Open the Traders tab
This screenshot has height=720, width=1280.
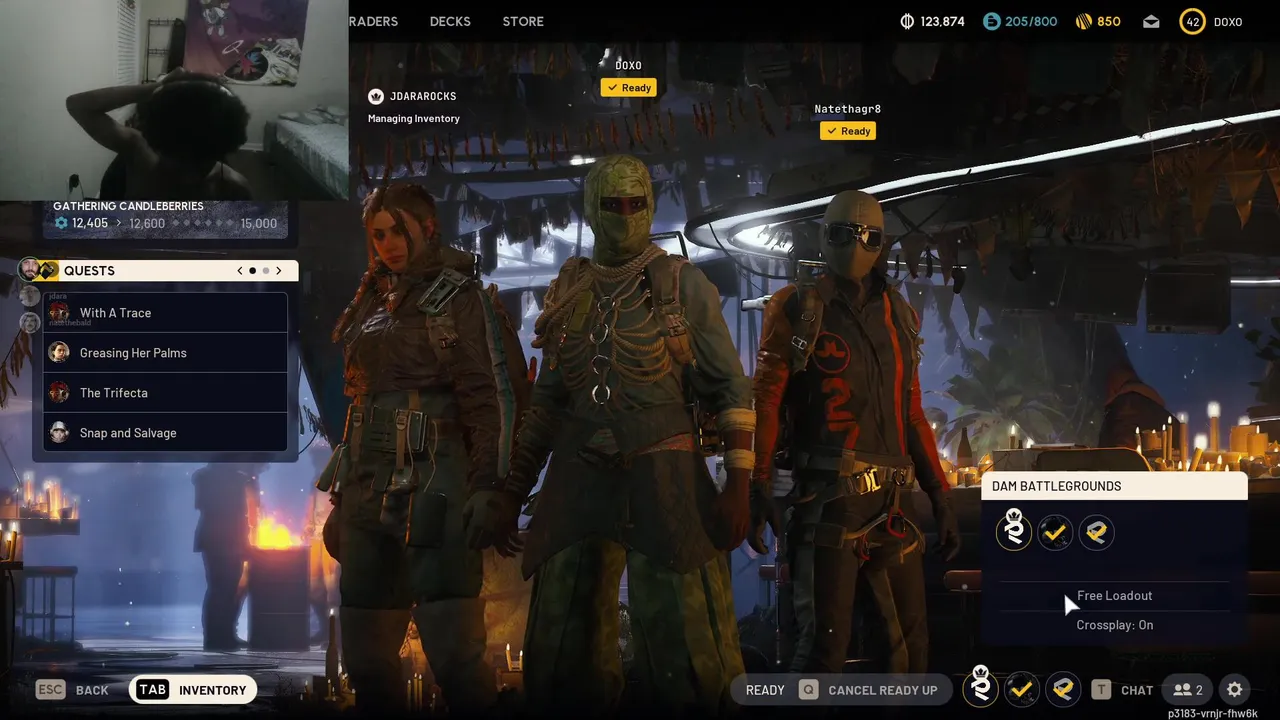373,21
